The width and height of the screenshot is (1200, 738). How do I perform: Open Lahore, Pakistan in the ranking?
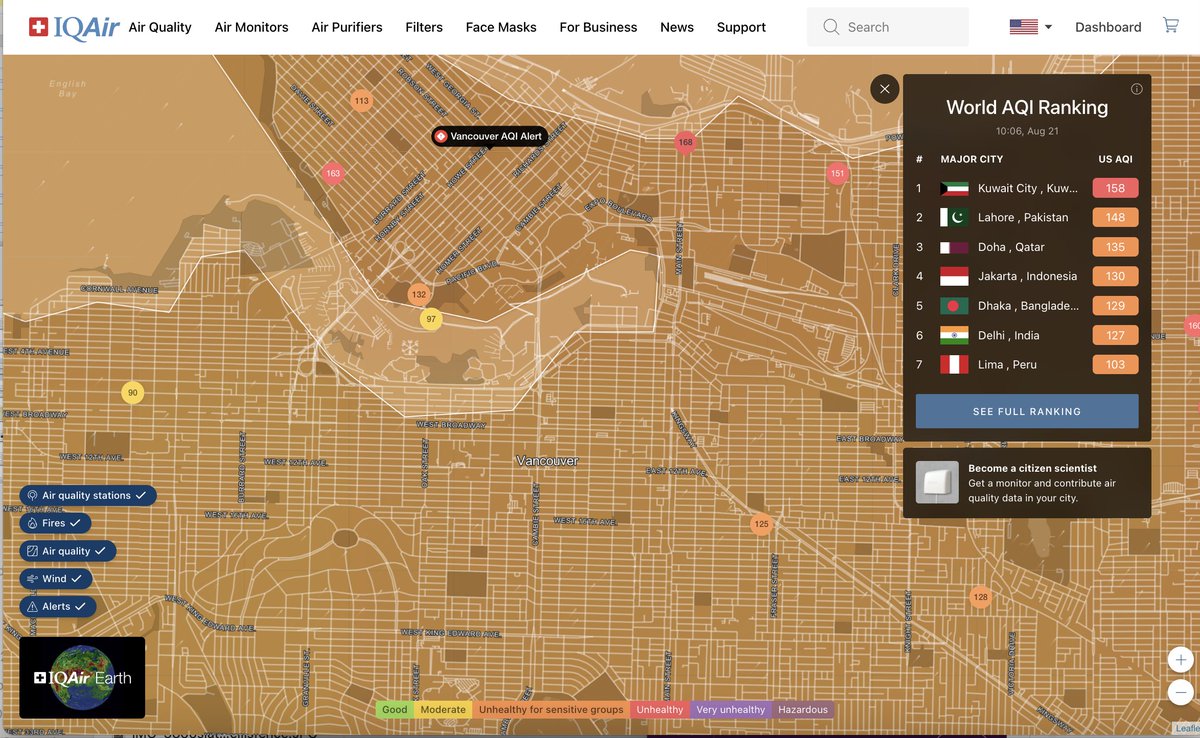pos(1027,217)
